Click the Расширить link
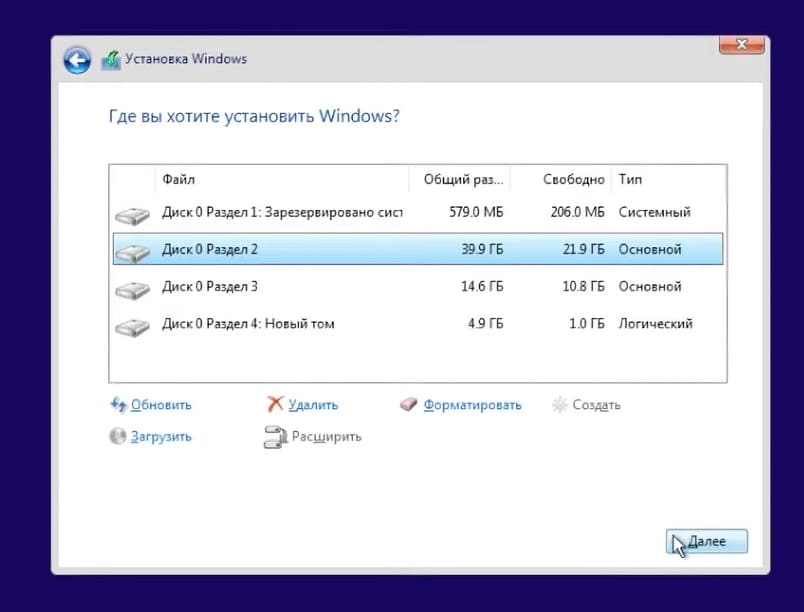804x612 pixels. point(327,437)
